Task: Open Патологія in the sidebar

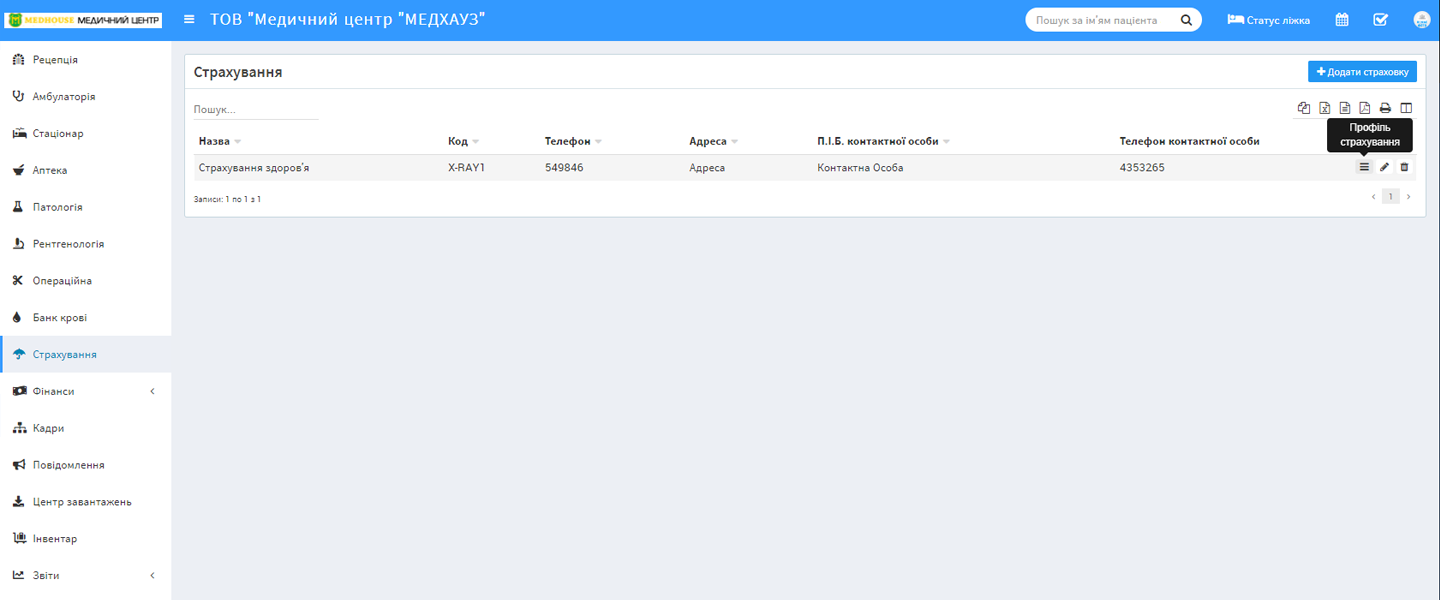Action: 86,208
